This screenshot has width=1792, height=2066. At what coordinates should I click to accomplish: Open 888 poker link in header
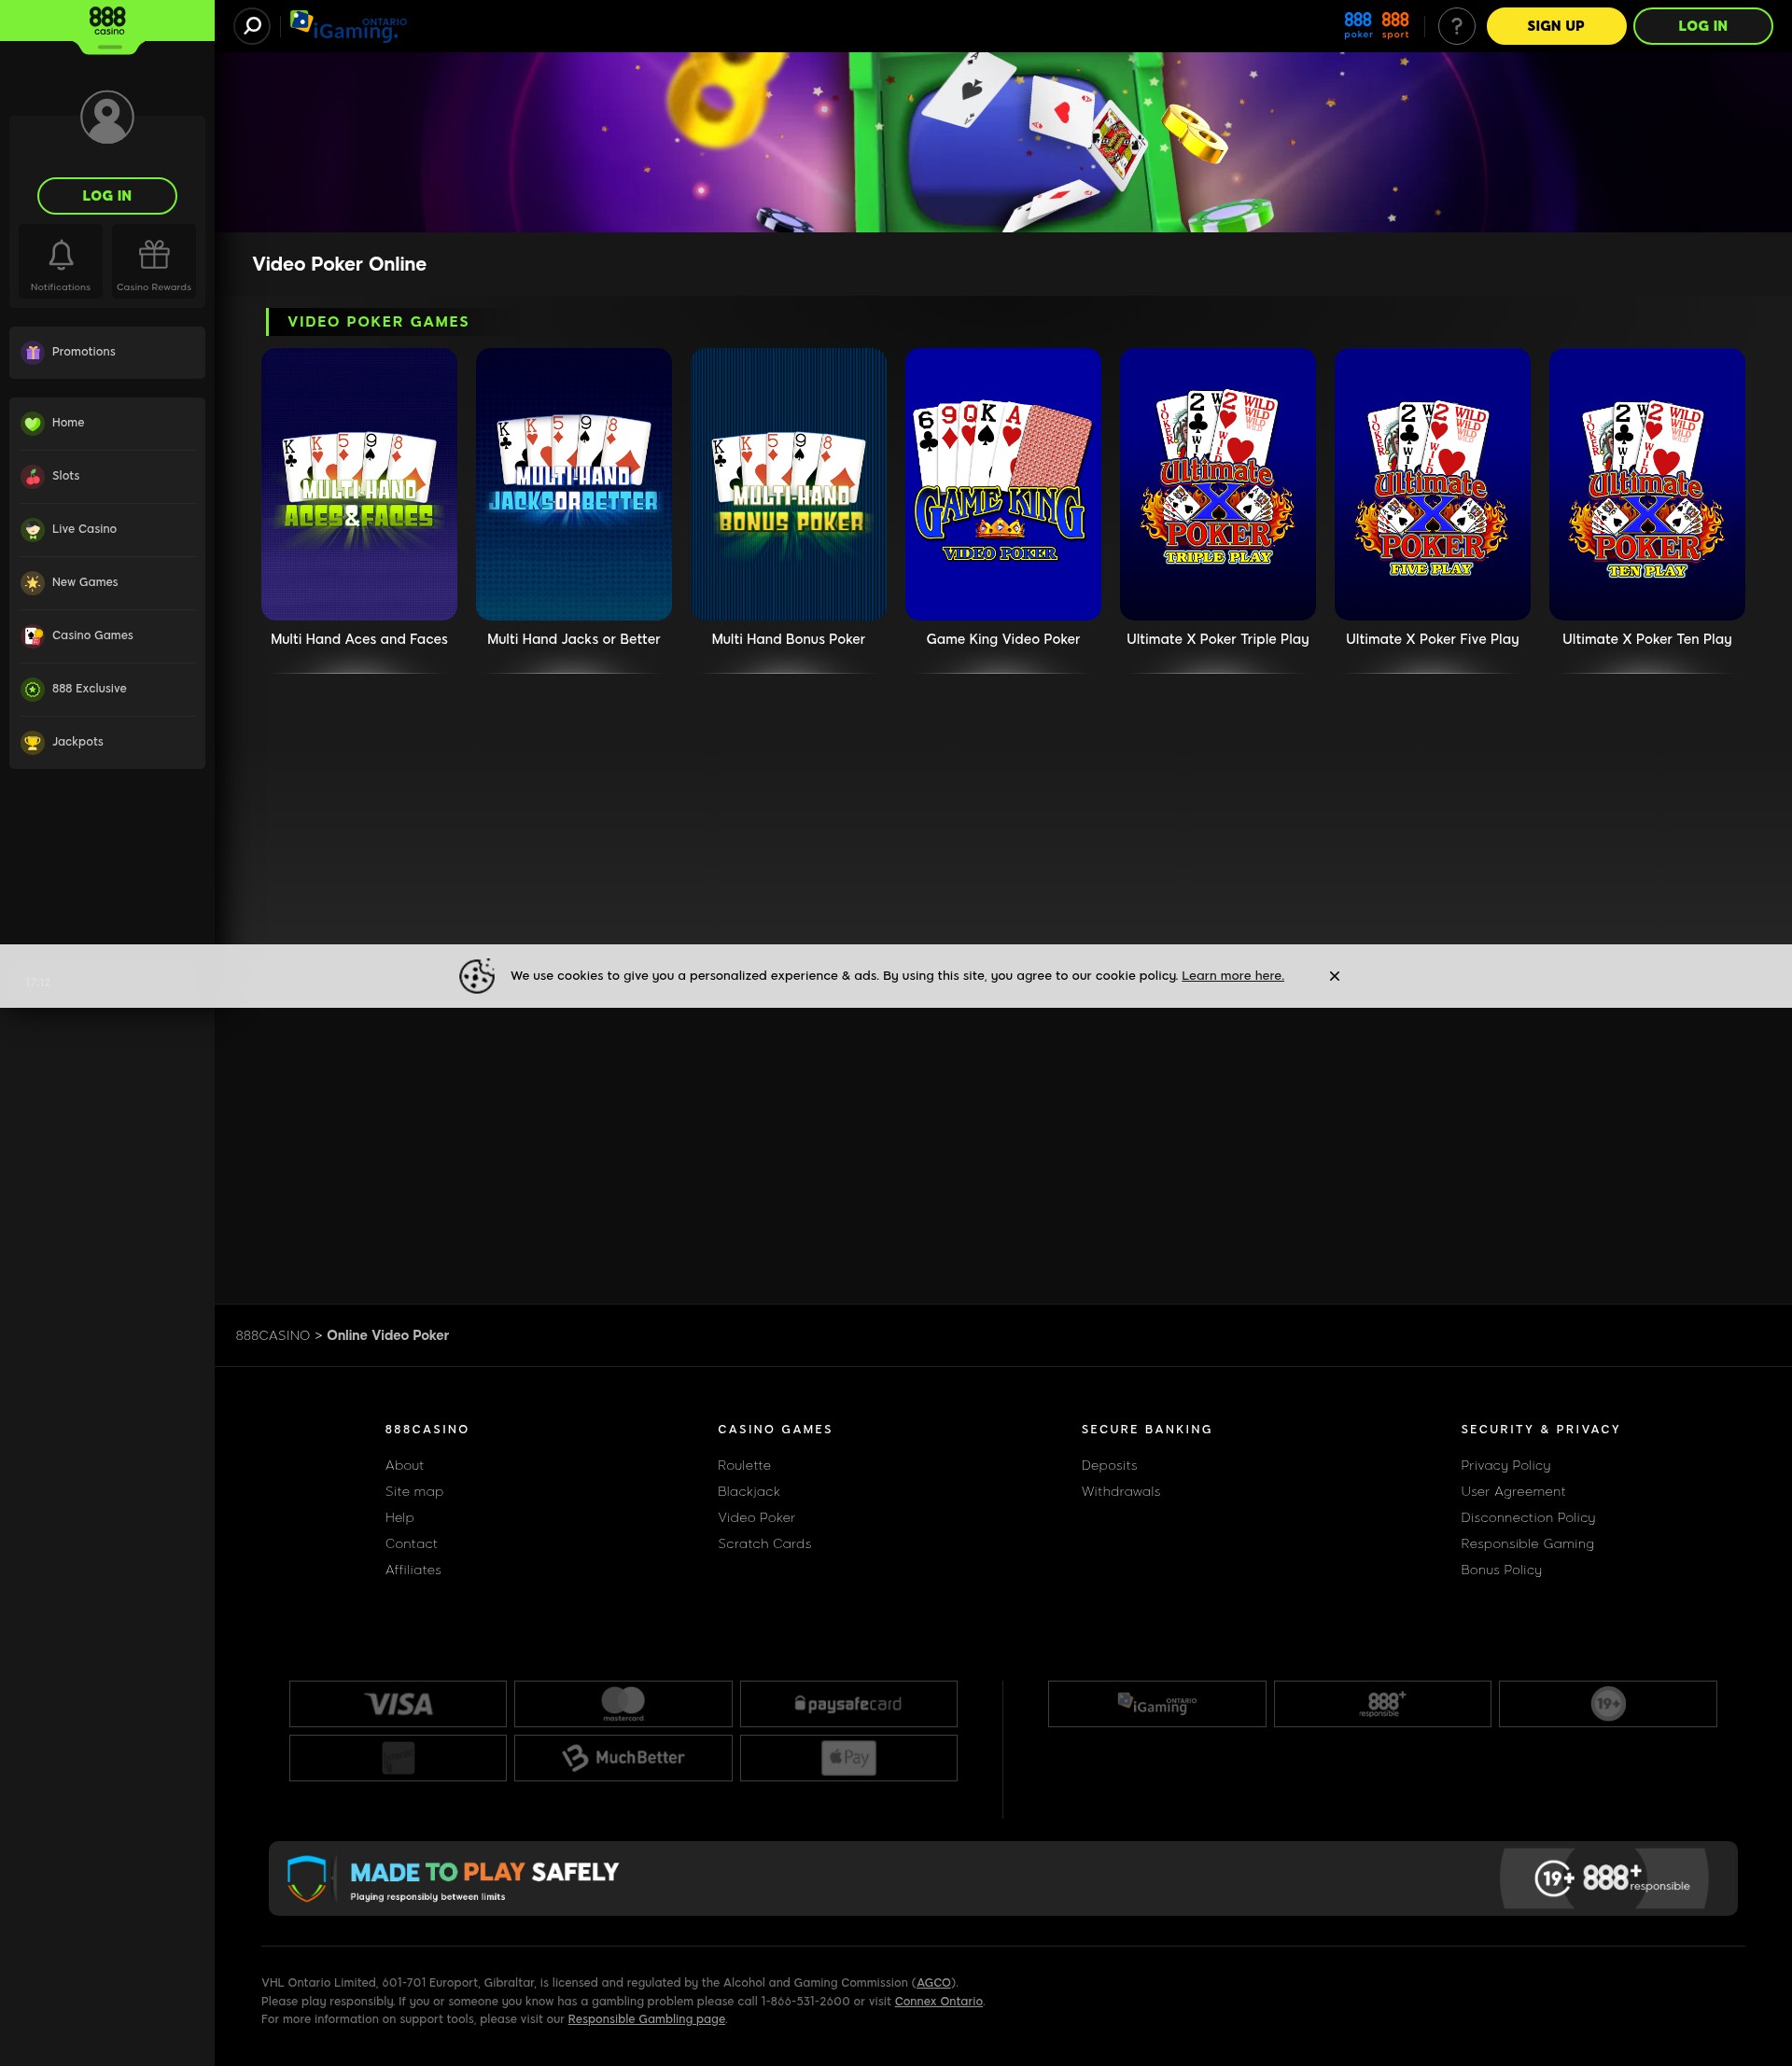(1358, 25)
